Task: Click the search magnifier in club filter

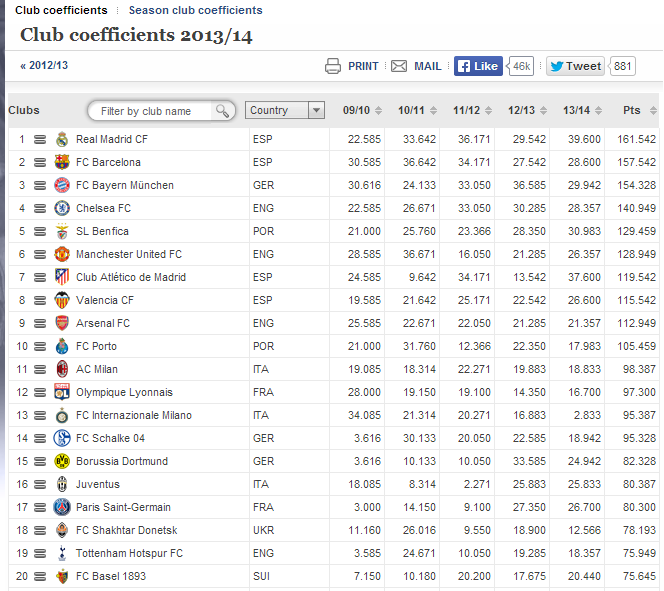Action: 222,111
